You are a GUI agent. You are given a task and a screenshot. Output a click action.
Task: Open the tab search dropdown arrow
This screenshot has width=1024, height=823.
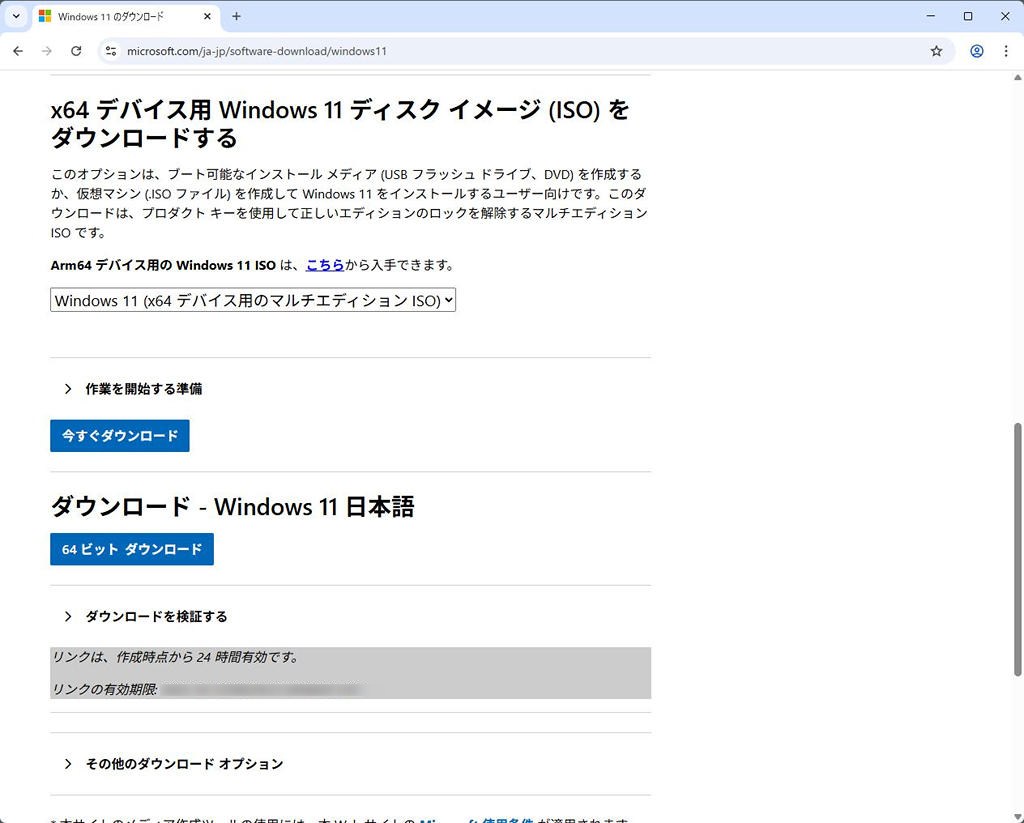[x=16, y=17]
